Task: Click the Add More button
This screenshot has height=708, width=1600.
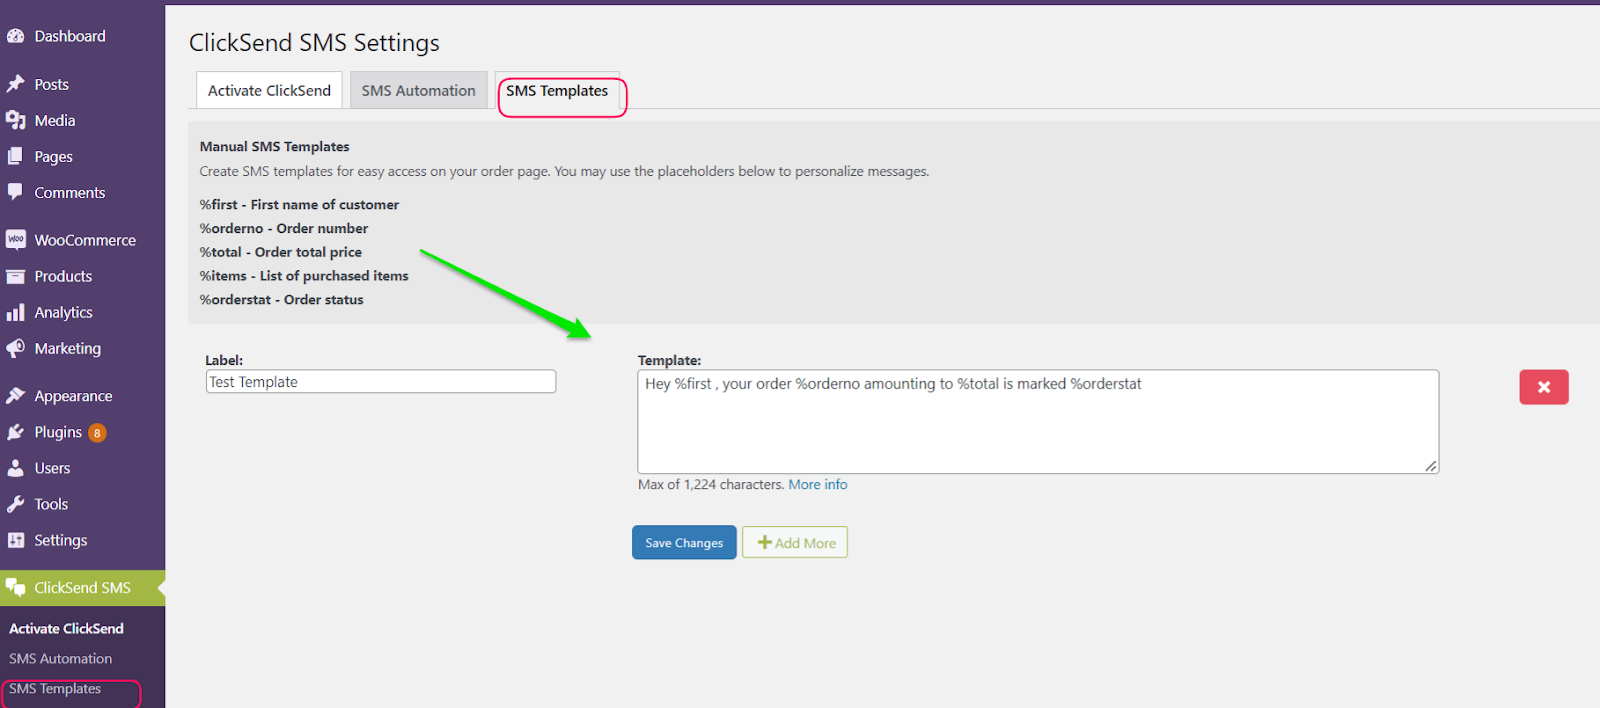Action: point(795,542)
